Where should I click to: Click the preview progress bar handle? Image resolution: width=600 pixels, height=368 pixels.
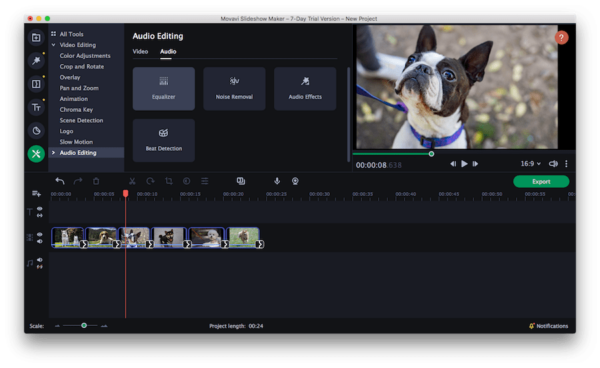click(431, 154)
